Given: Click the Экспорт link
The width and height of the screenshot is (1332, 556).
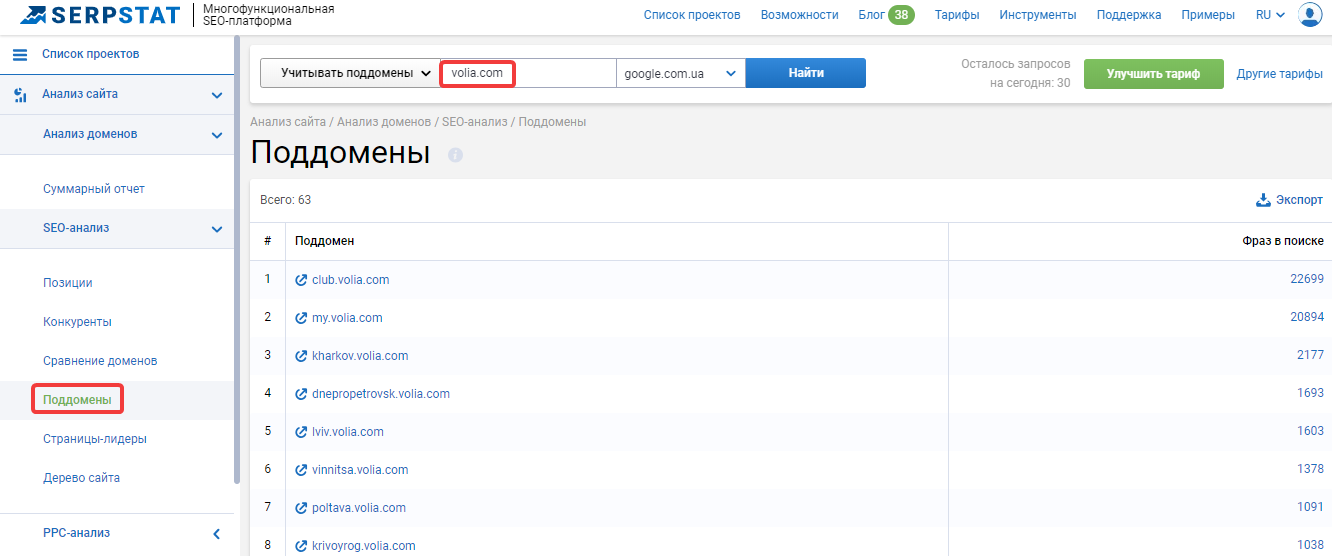Looking at the screenshot, I should (x=1299, y=200).
